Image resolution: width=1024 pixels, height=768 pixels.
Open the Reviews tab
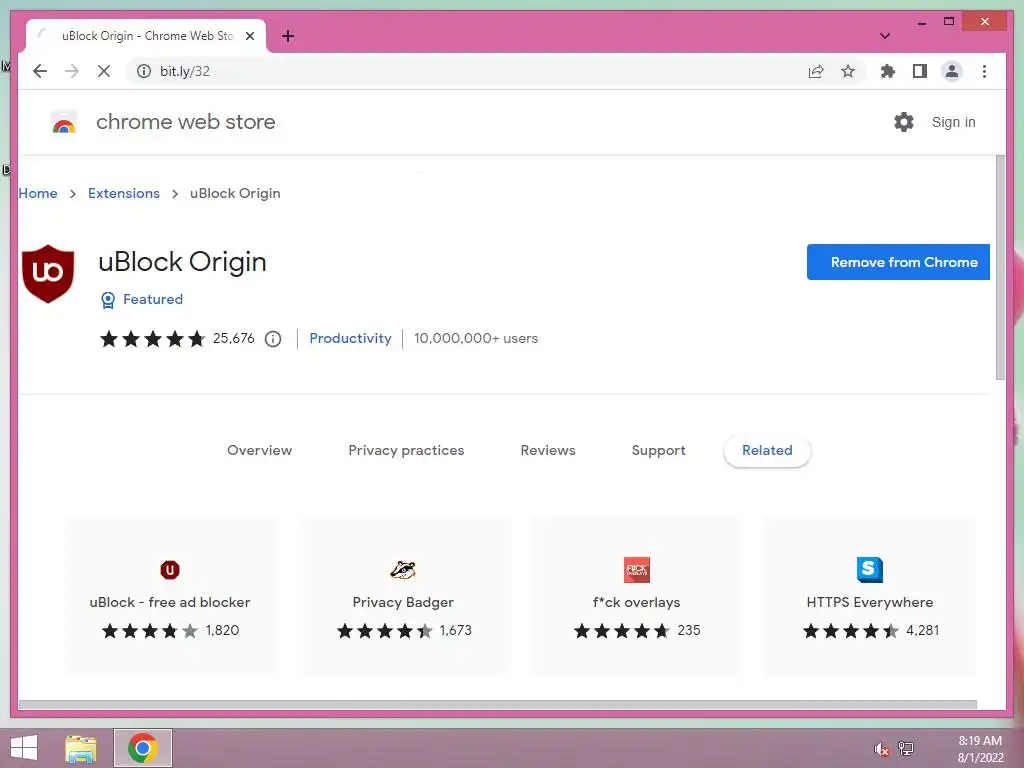coord(548,451)
